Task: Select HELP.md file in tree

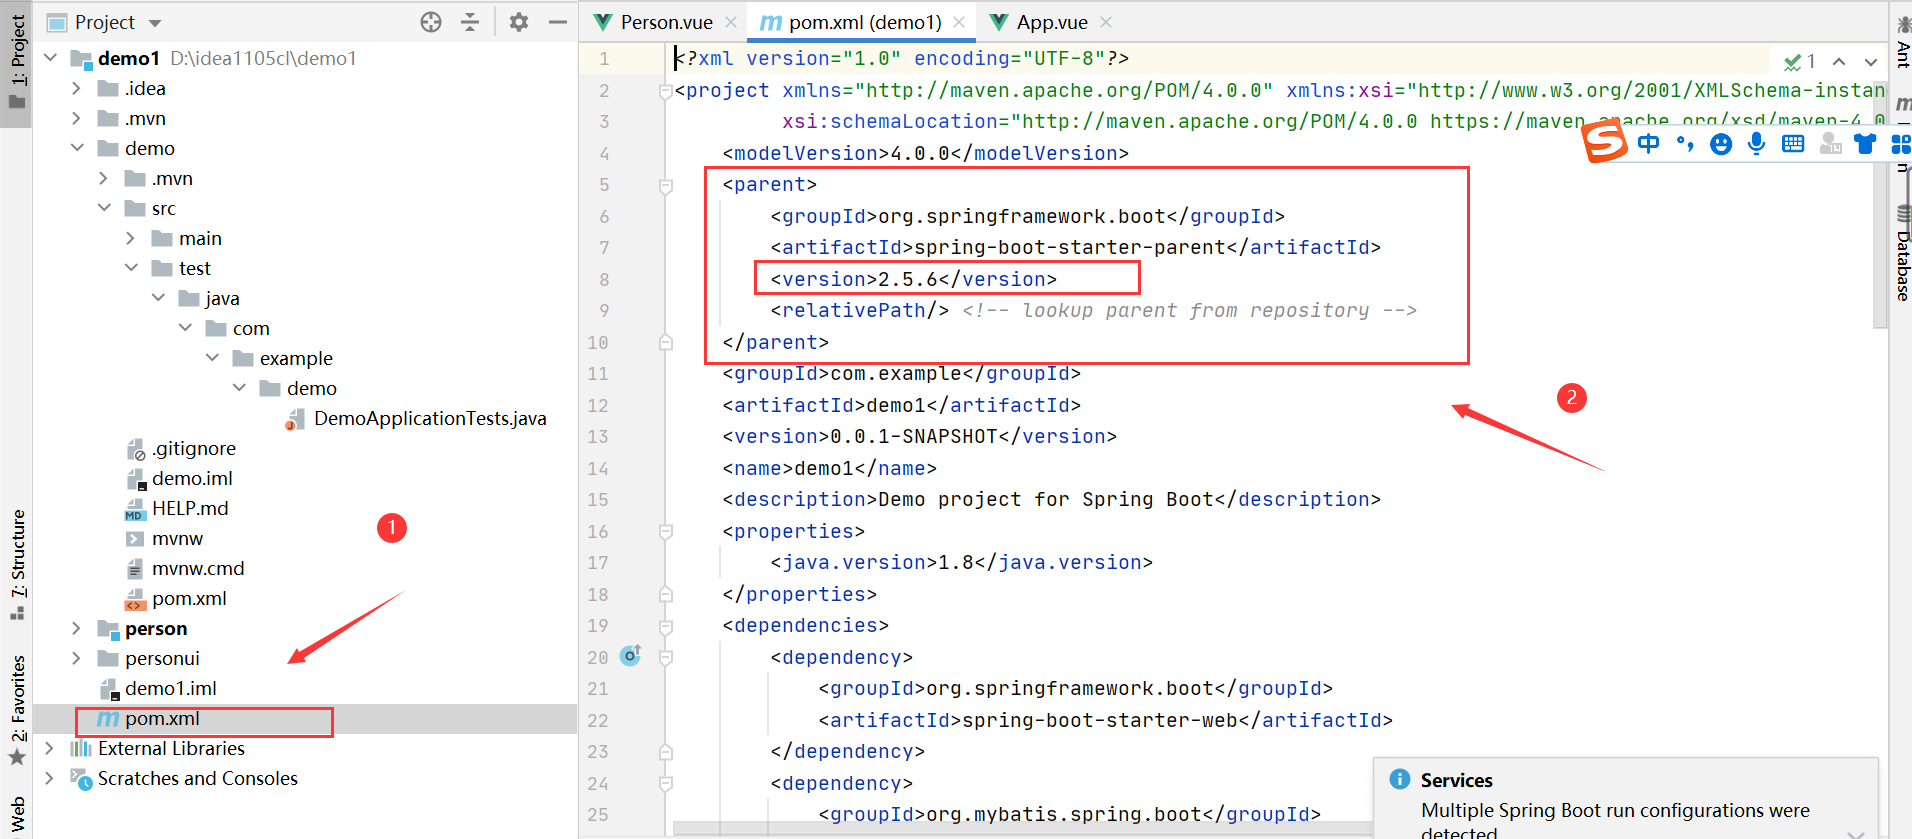Action: click(x=190, y=508)
